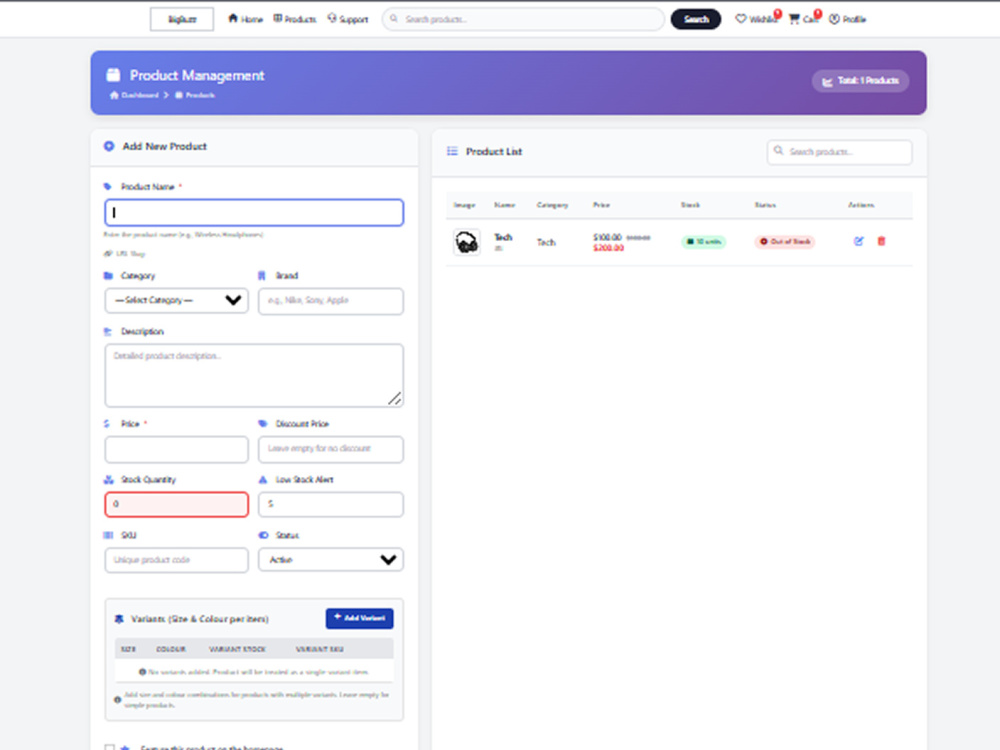Click the Product Name tag icon
The image size is (1000, 750).
click(x=107, y=186)
